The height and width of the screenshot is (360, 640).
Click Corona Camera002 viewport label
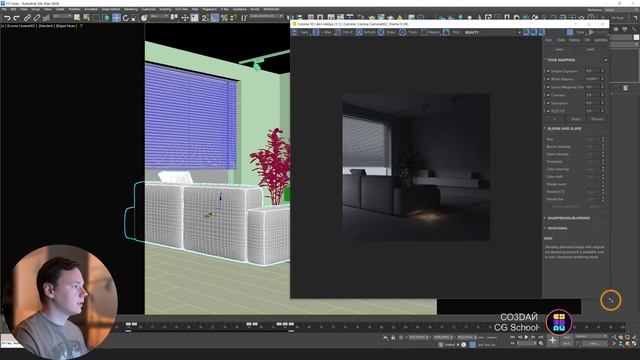click(20, 26)
